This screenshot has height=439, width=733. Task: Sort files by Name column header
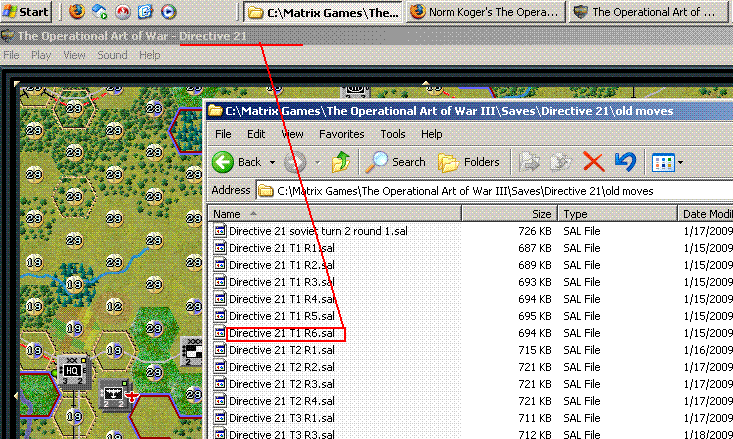point(335,214)
